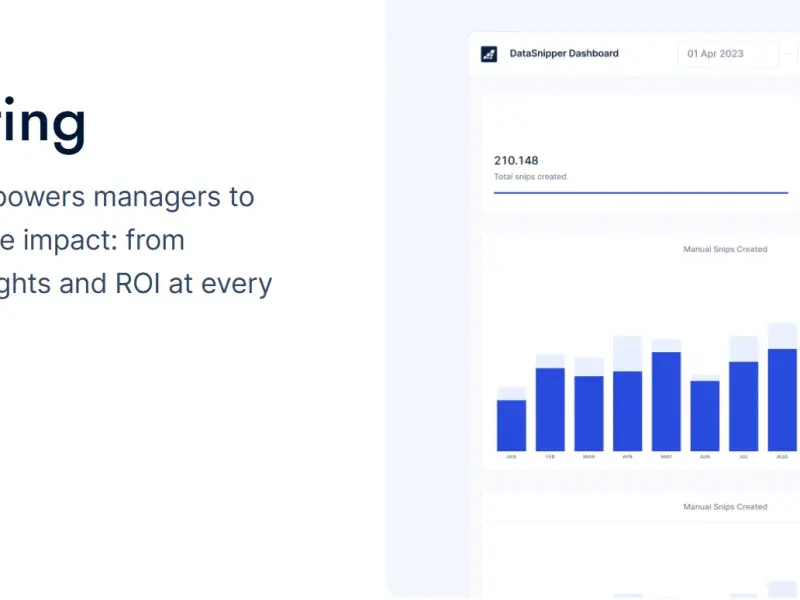Click the blue total snips progress line
The width and height of the screenshot is (800, 600).
tap(641, 193)
